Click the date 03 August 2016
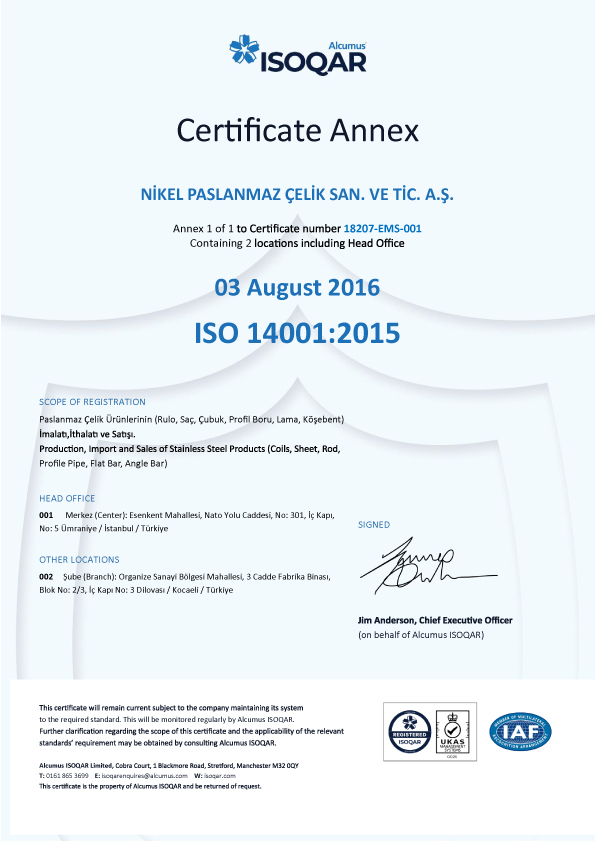The height and width of the screenshot is (842, 595). pyautogui.click(x=297, y=287)
